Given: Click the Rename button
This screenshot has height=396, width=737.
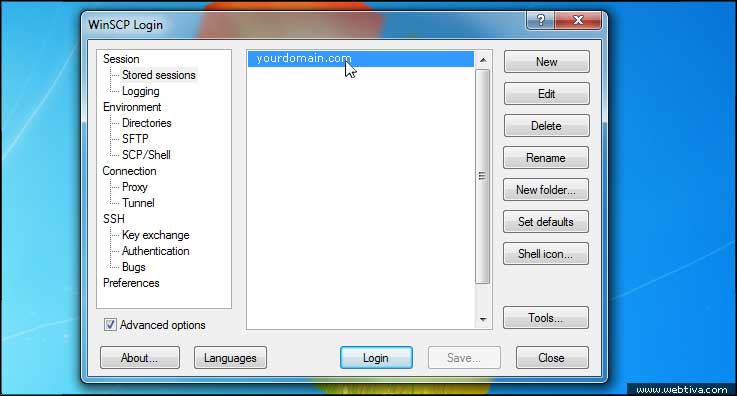Looking at the screenshot, I should pyautogui.click(x=546, y=157).
